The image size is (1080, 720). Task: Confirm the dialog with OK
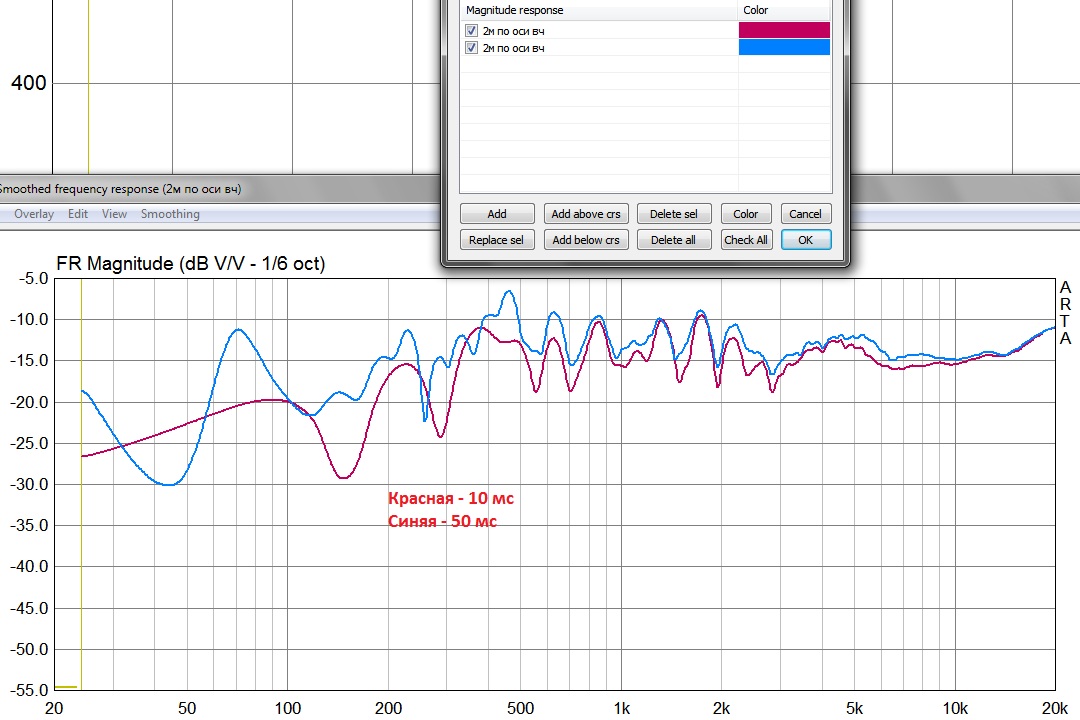(806, 240)
